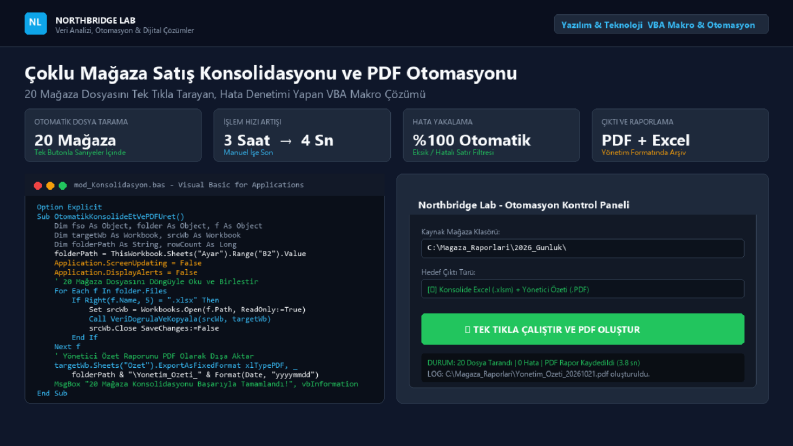Click the red window dot in code editor
This screenshot has height=446, width=793.
[38, 186]
